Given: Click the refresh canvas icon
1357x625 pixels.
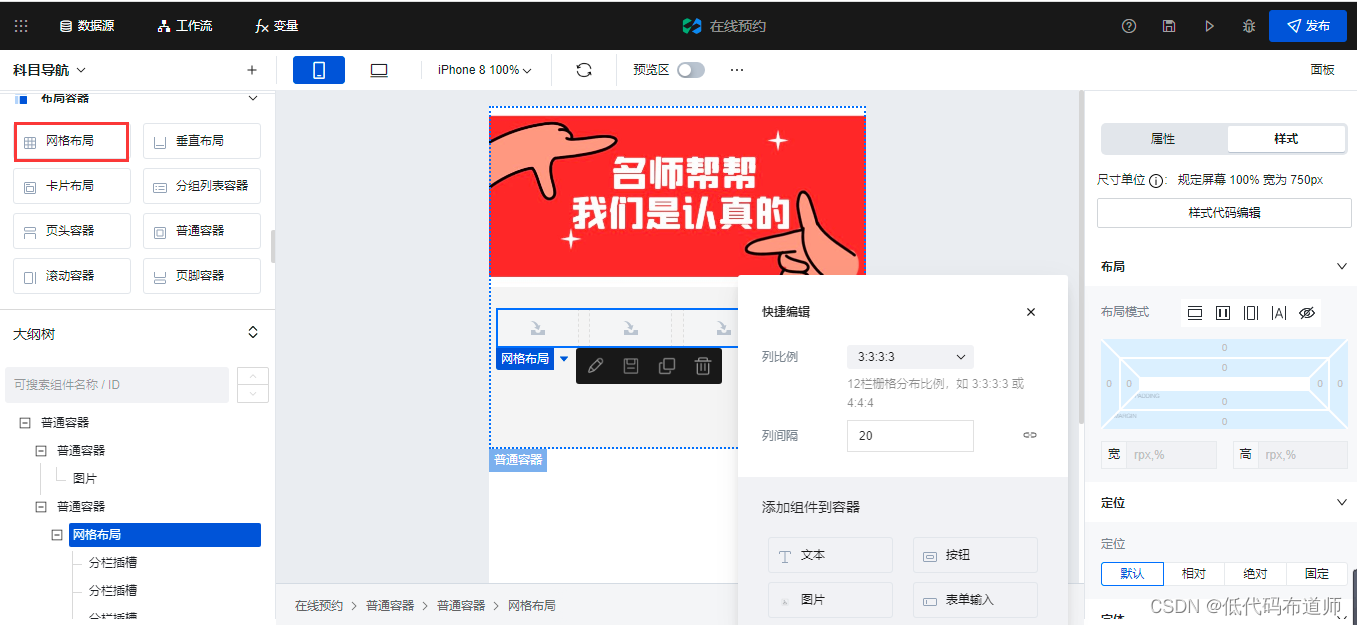Looking at the screenshot, I should (x=584, y=70).
